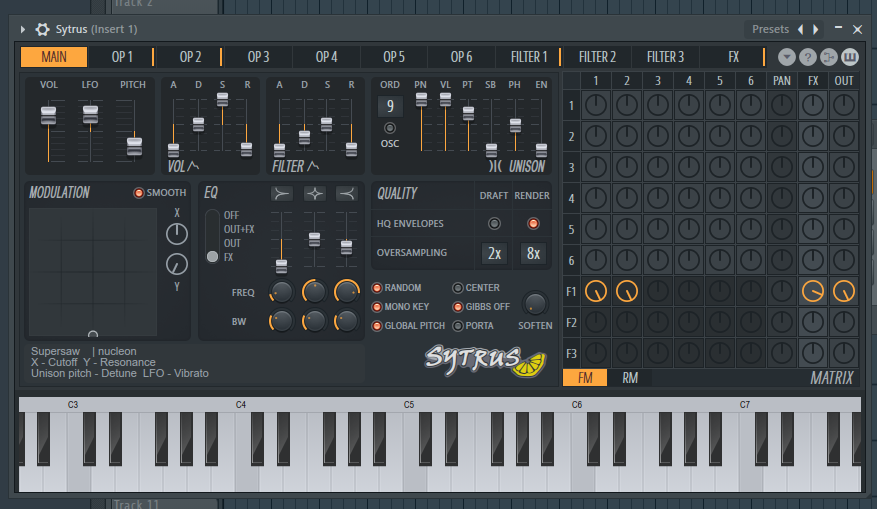The width and height of the screenshot is (877, 509).
Task: Toggle the OSC unison button
Action: click(x=390, y=128)
